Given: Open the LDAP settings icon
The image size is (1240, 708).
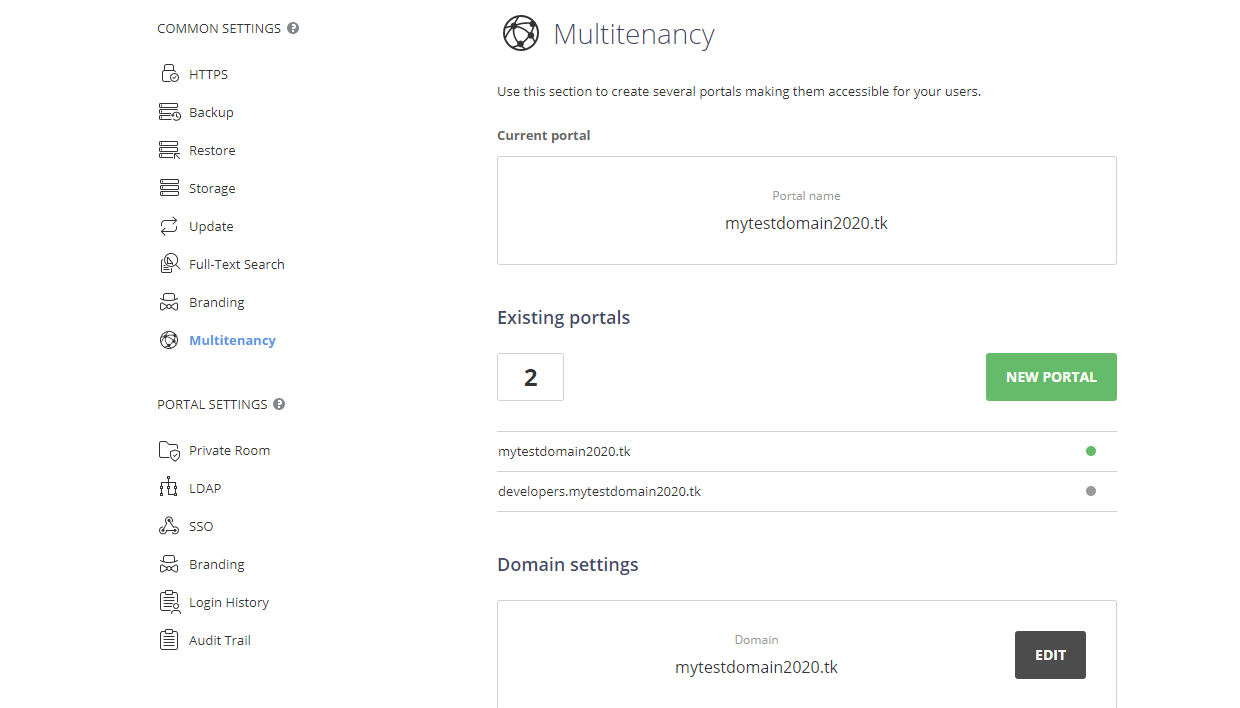Looking at the screenshot, I should coord(168,487).
